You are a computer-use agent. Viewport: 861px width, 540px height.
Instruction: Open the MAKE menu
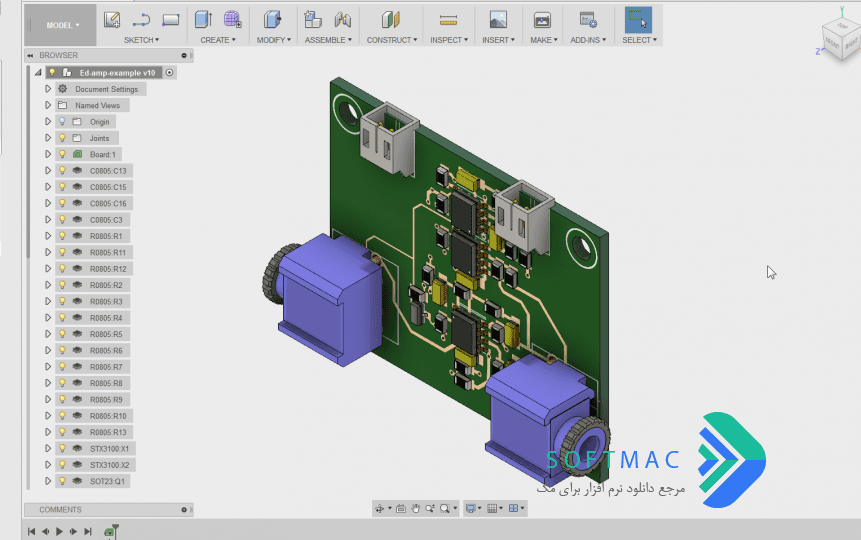tap(544, 40)
